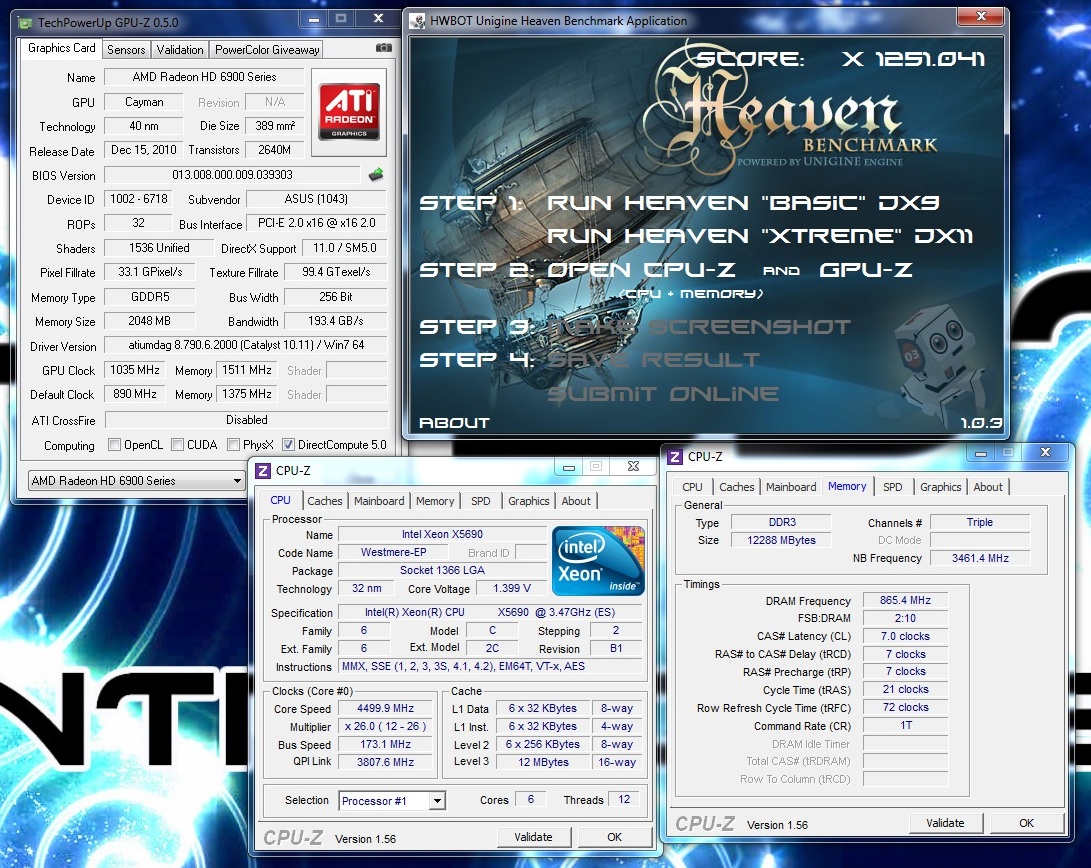
Task: Toggle the DirectCompute 5.0 checkbox
Action: [x=288, y=444]
